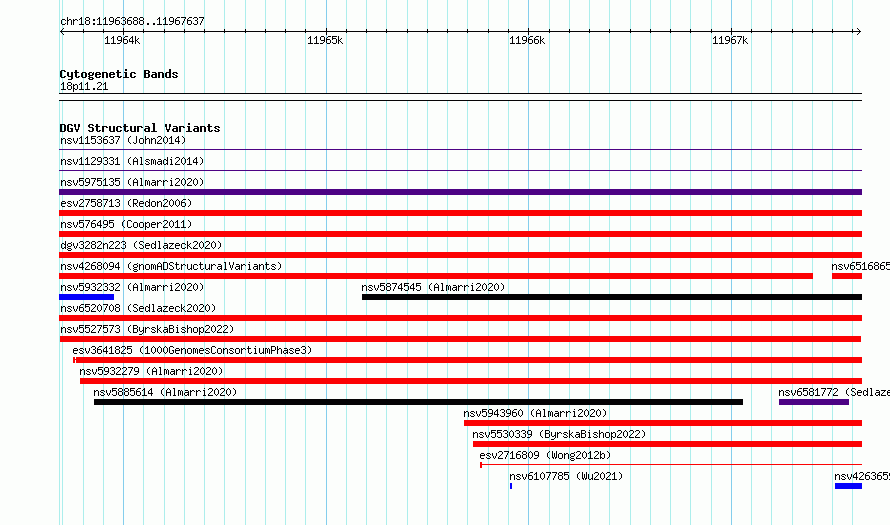Click nsv5943960 (Almarri2020) label
The height and width of the screenshot is (525, 890).
535,413
